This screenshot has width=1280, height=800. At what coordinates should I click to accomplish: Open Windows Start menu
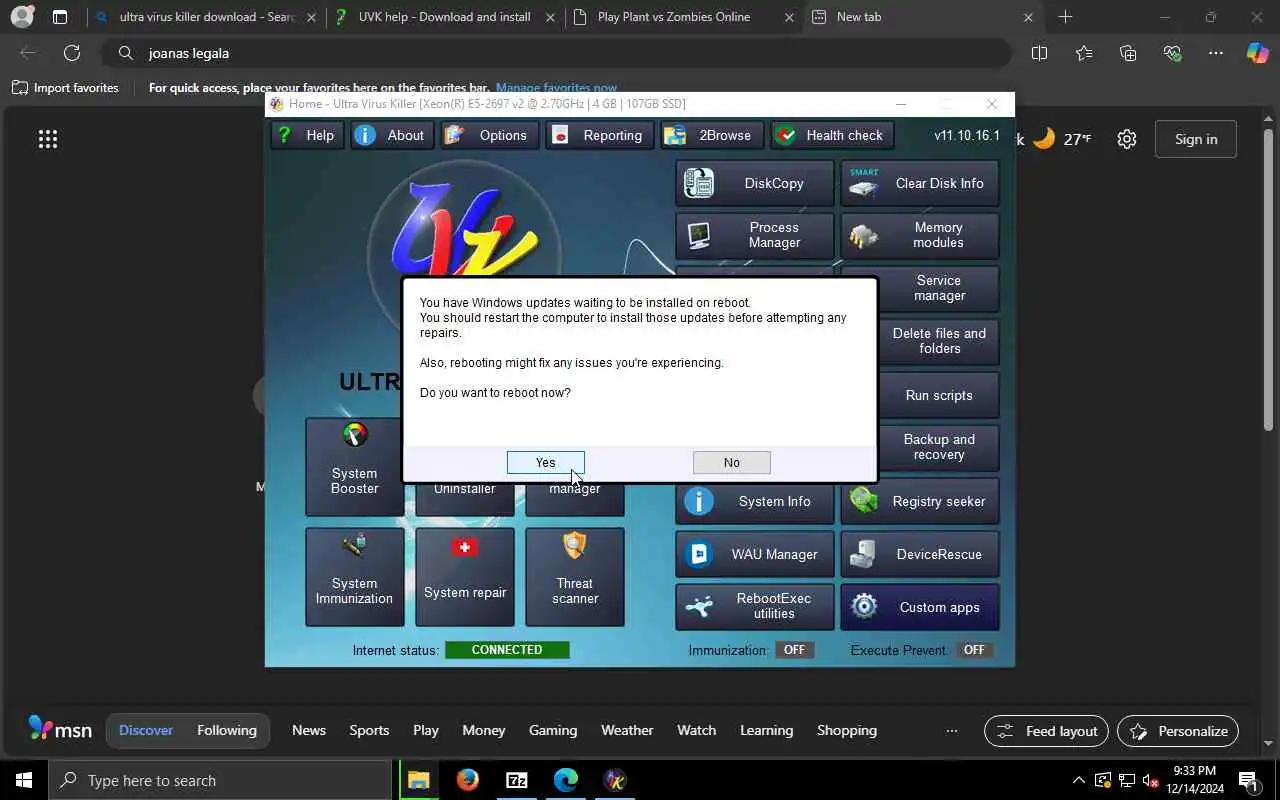pos(24,780)
